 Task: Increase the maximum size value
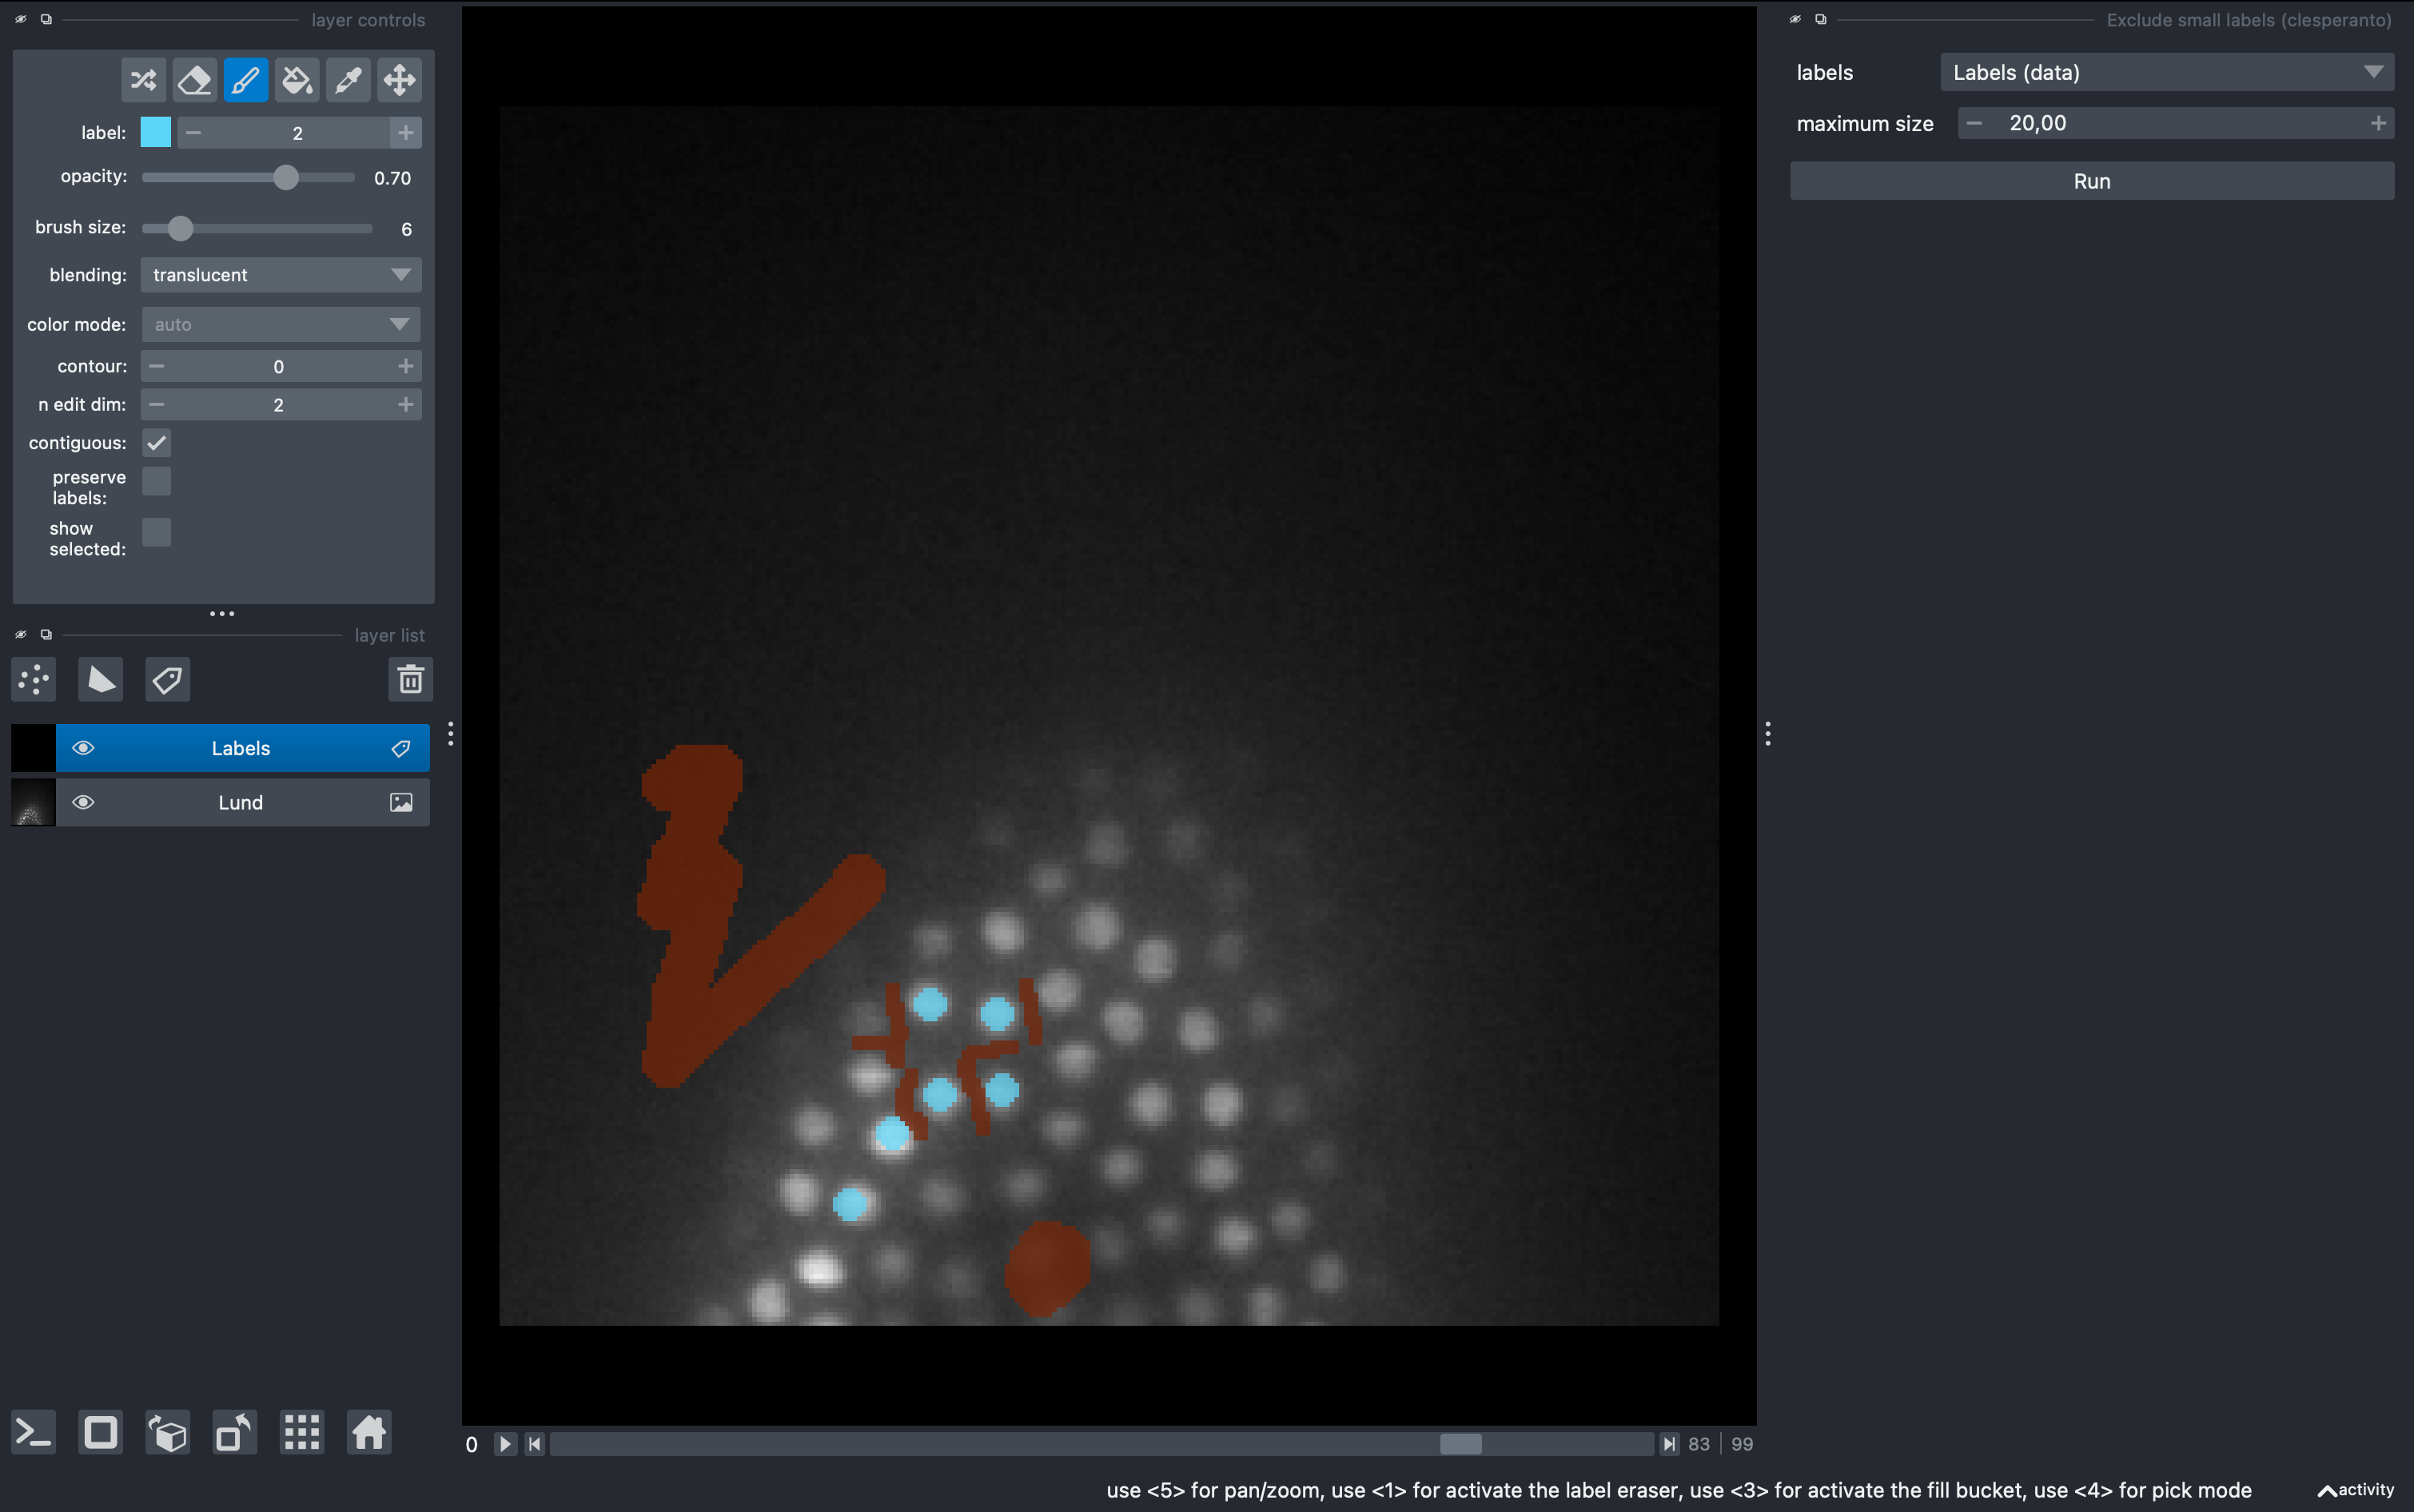click(2378, 123)
